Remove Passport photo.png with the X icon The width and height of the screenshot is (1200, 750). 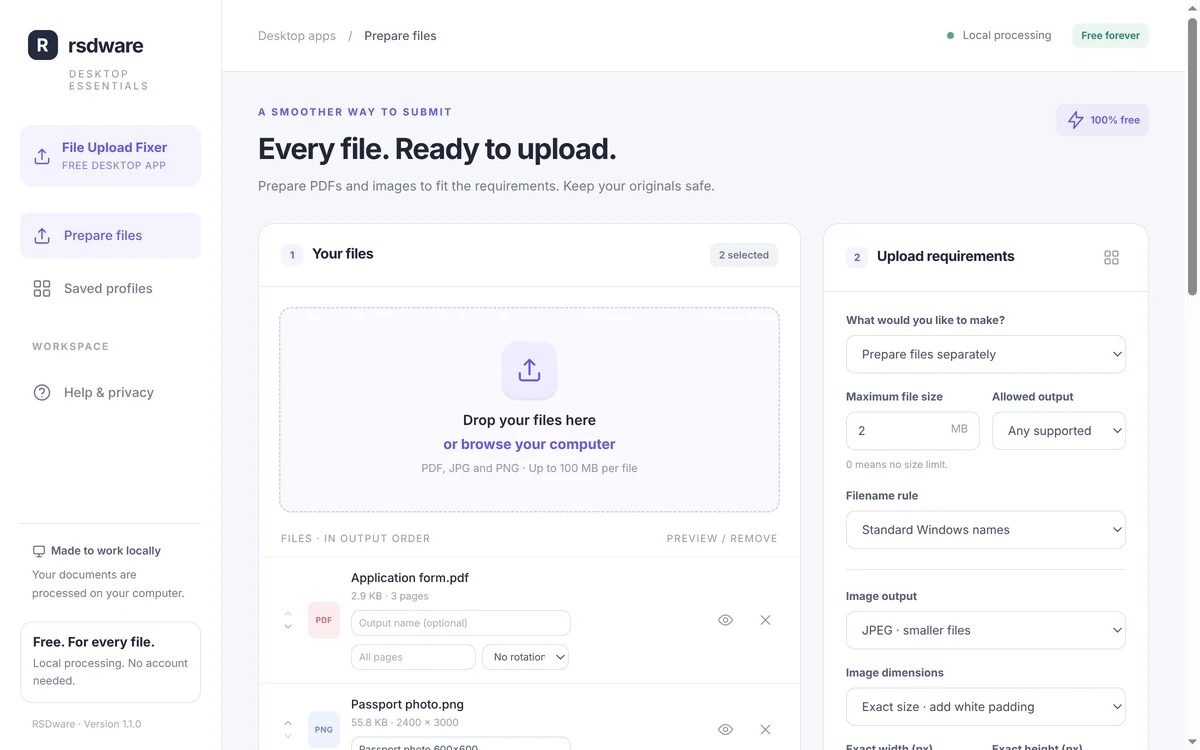pos(765,729)
